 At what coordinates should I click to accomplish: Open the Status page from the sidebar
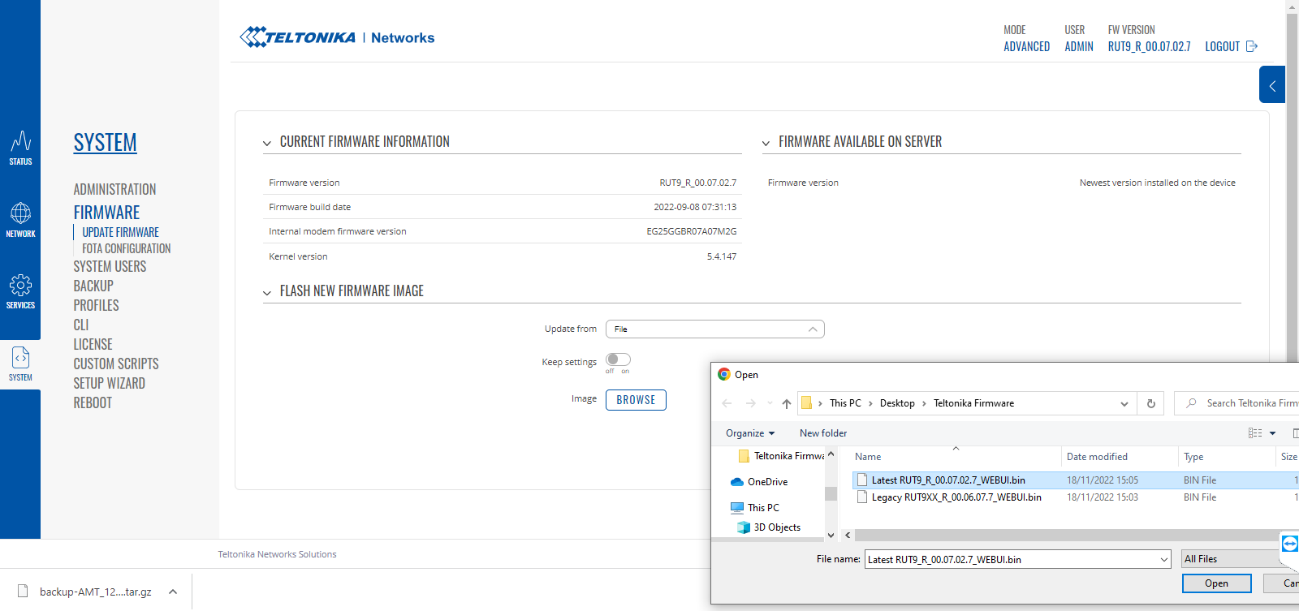(20, 148)
